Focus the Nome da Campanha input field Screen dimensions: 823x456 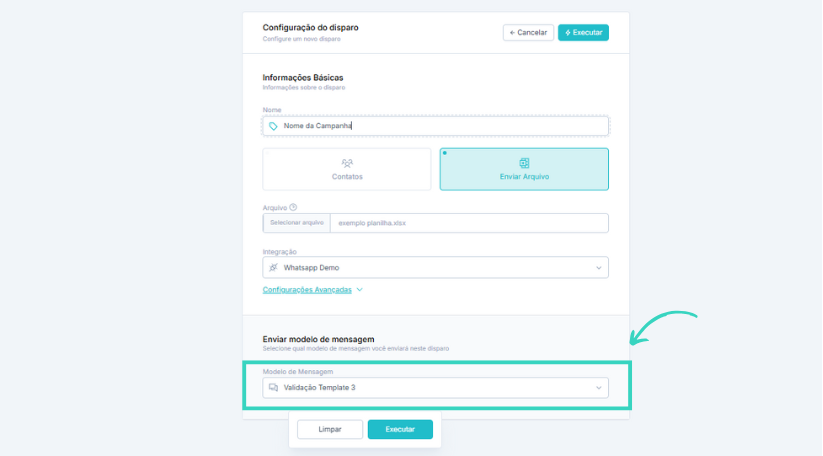tap(436, 126)
